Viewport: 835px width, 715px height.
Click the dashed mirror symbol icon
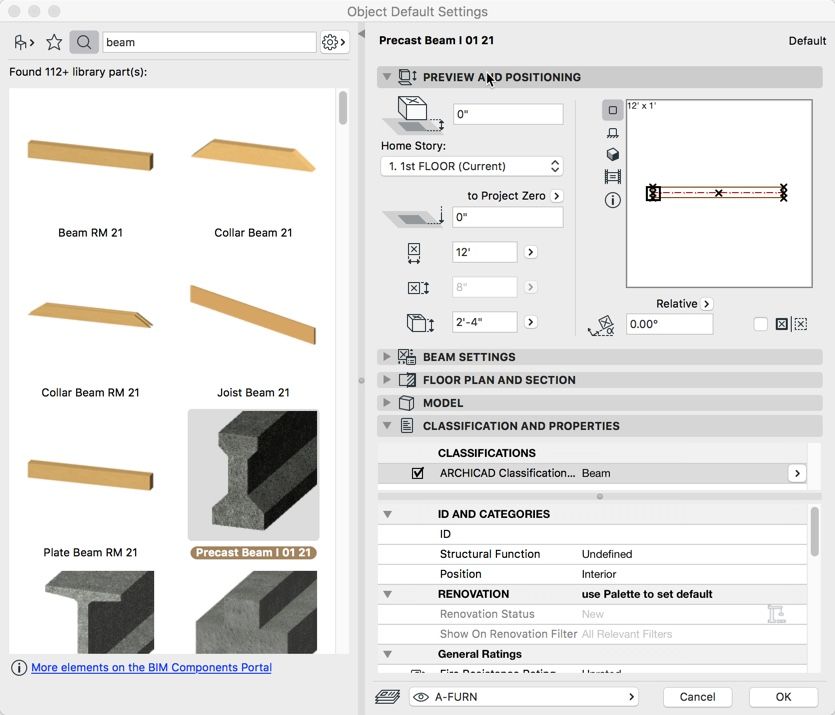pos(800,324)
